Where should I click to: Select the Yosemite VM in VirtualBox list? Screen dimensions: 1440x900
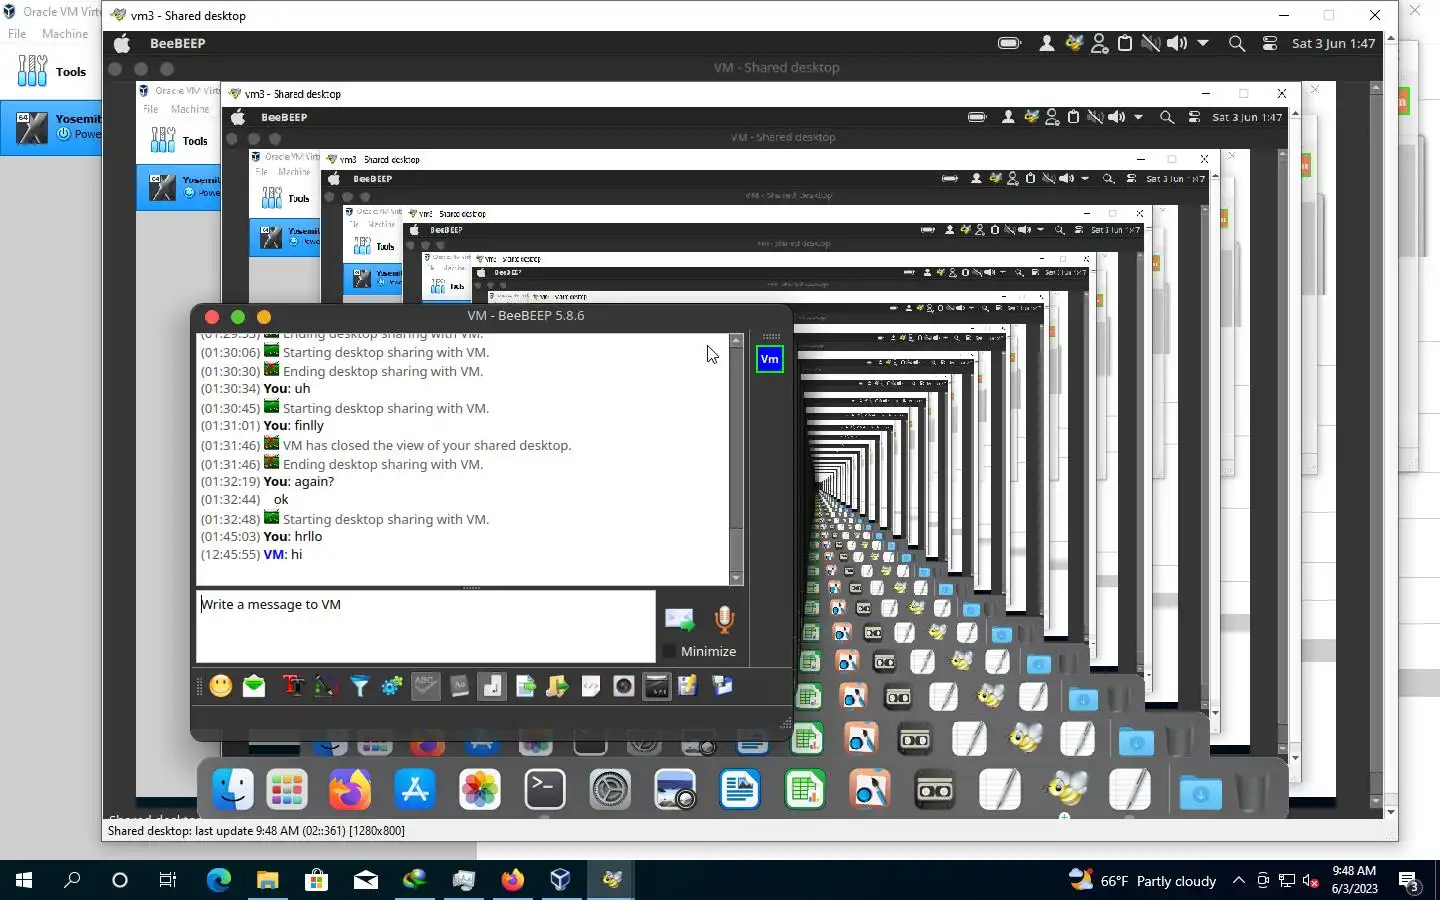pyautogui.click(x=50, y=127)
